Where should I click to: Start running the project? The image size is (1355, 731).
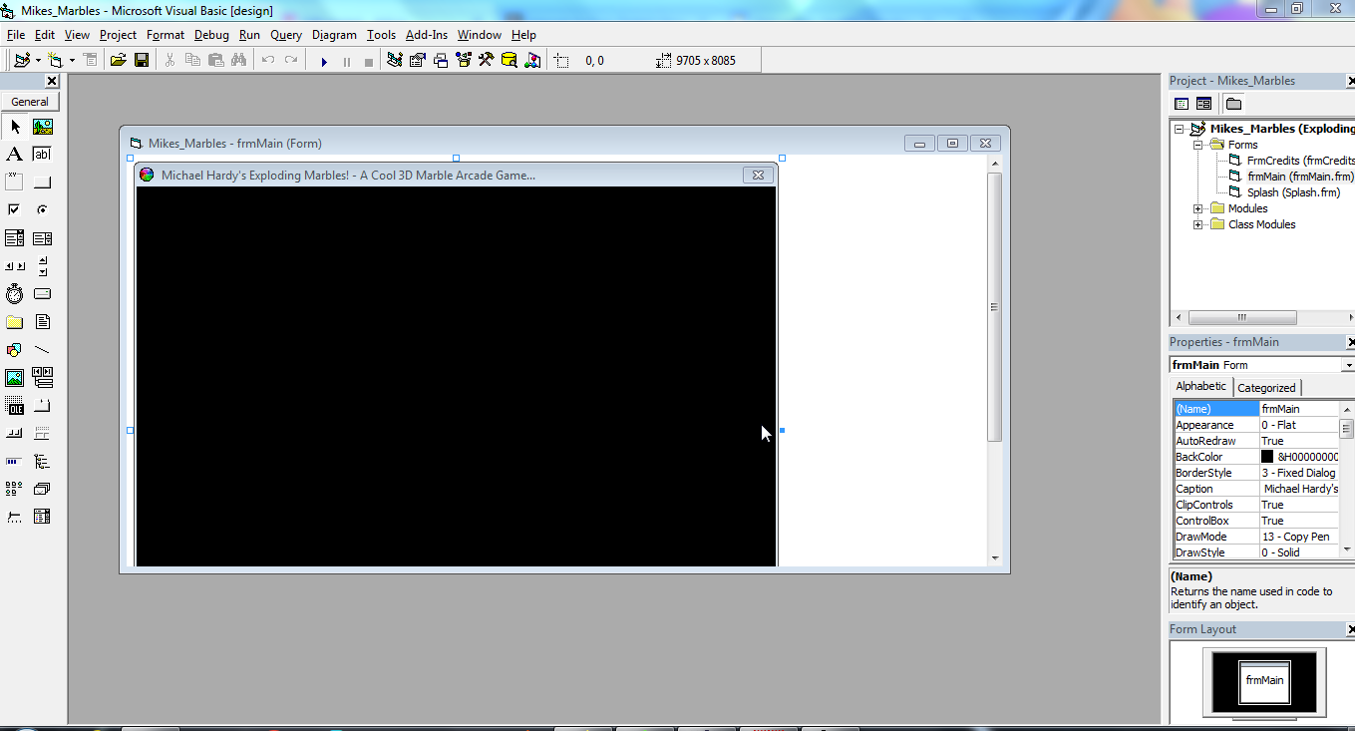coord(323,61)
